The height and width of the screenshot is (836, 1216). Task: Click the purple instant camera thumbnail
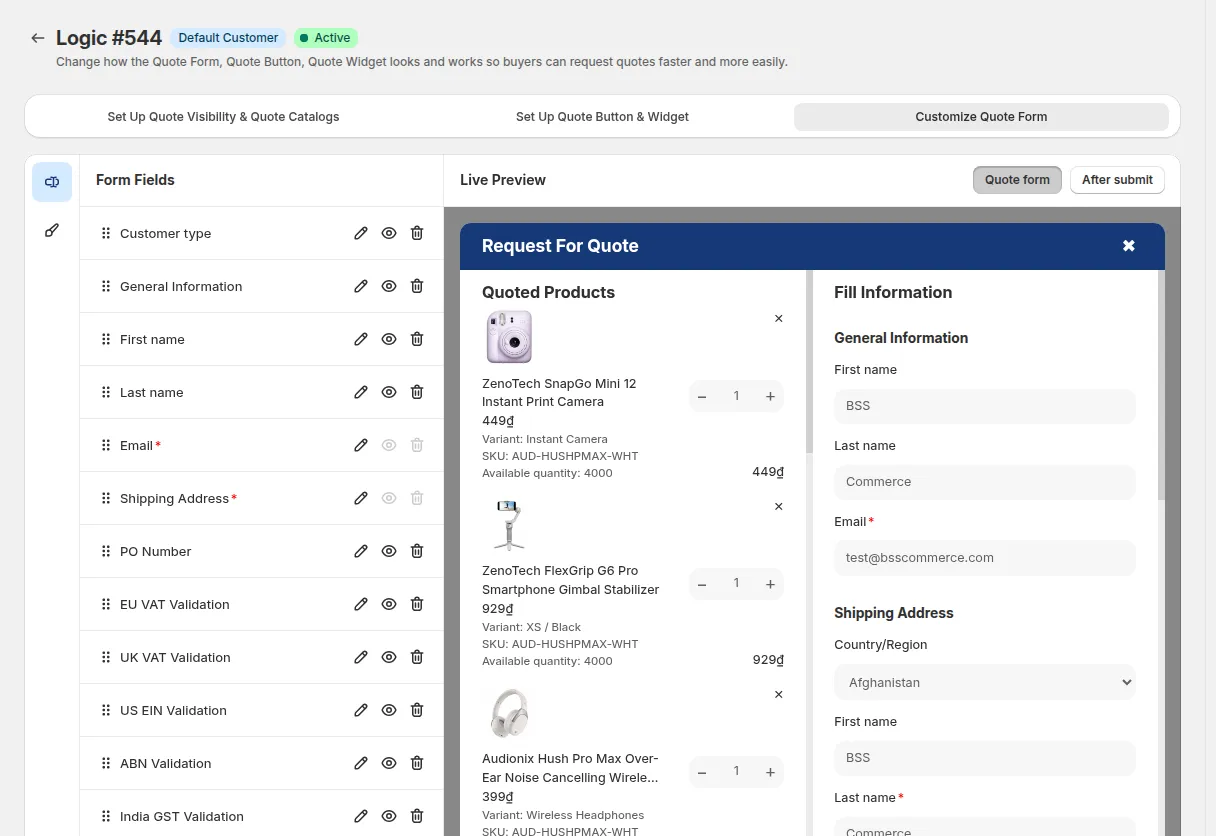pos(509,337)
